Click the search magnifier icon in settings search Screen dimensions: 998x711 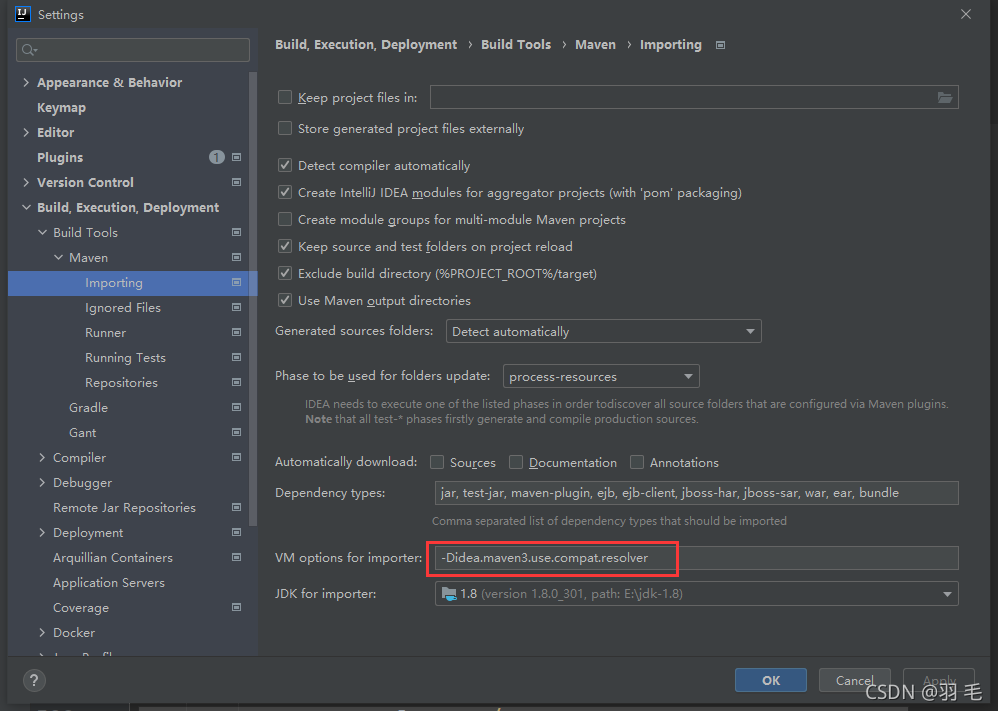click(x=29, y=50)
